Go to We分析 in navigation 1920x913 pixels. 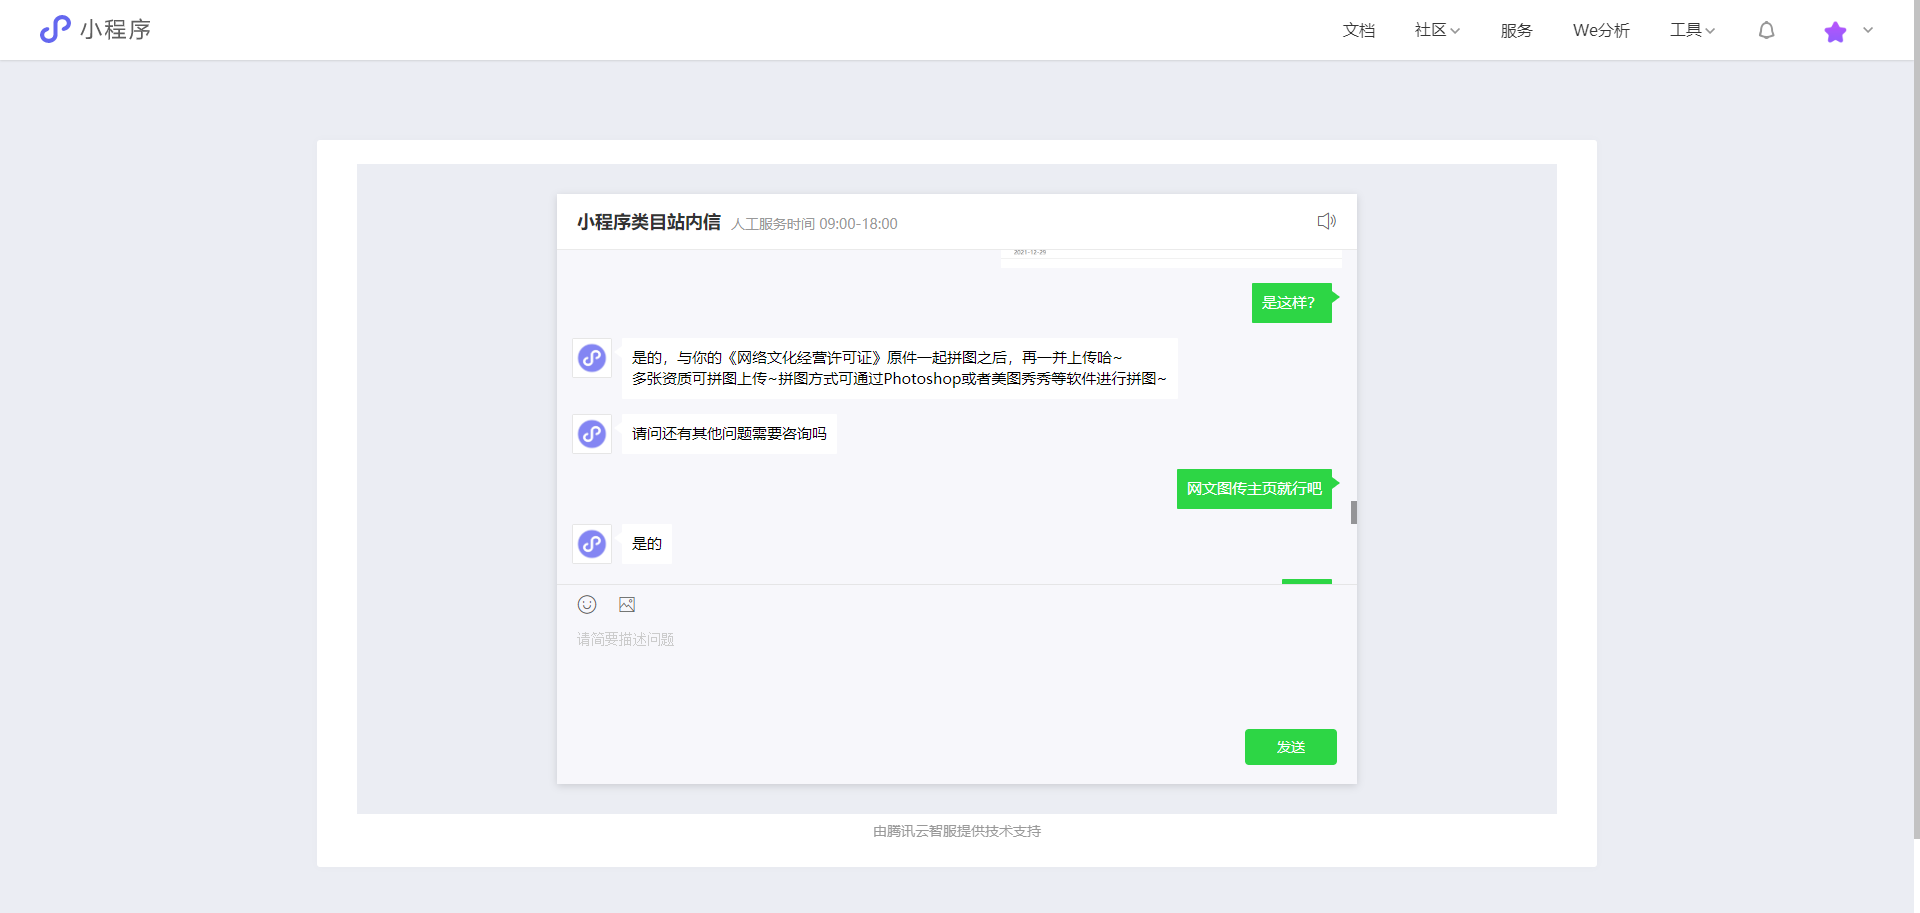point(1601,30)
